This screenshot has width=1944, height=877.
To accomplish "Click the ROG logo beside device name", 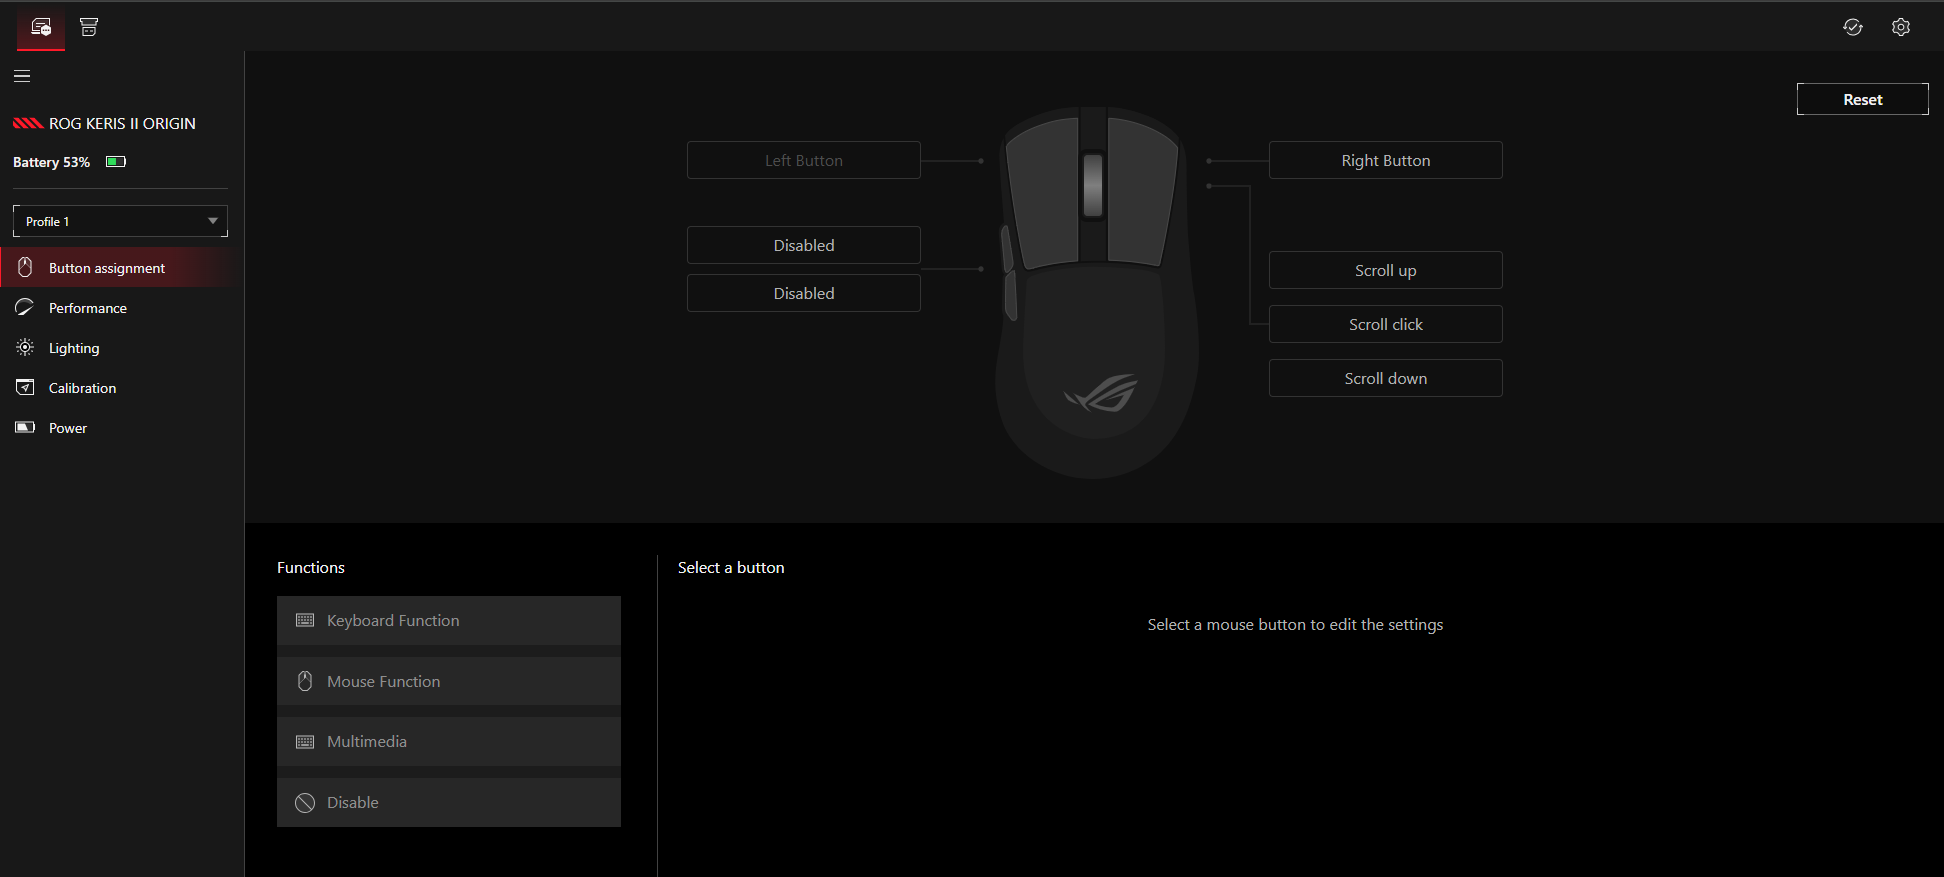I will [x=28, y=123].
